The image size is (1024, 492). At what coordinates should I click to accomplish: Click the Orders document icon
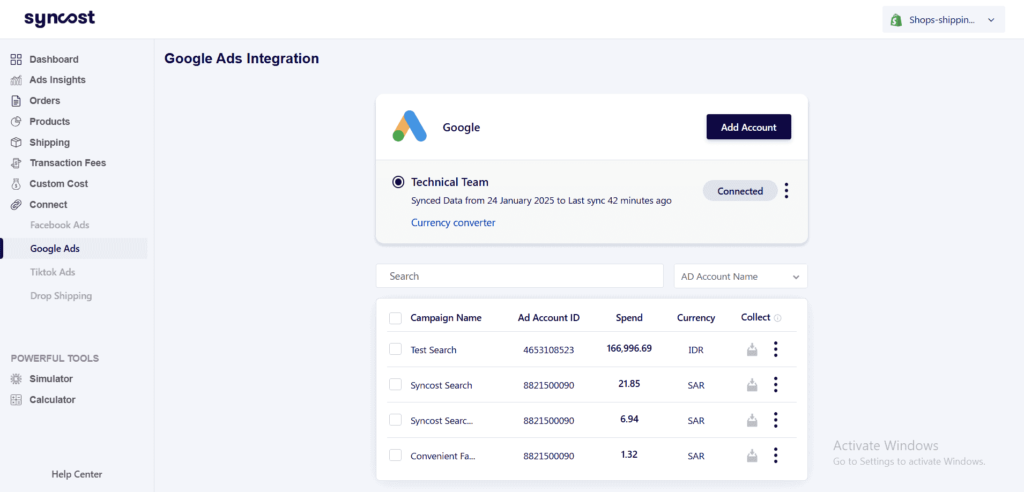[16, 101]
